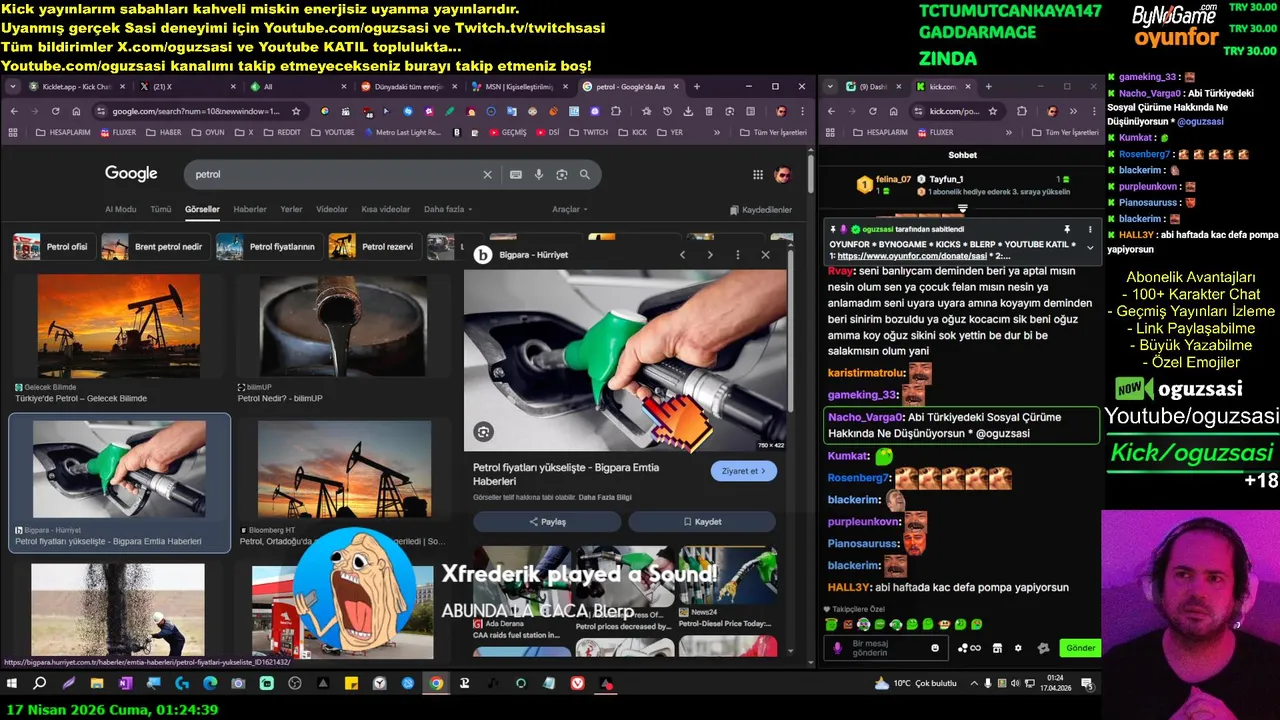Start voice search with microphone icon
Image resolution: width=1280 pixels, height=720 pixels.
(539, 174)
